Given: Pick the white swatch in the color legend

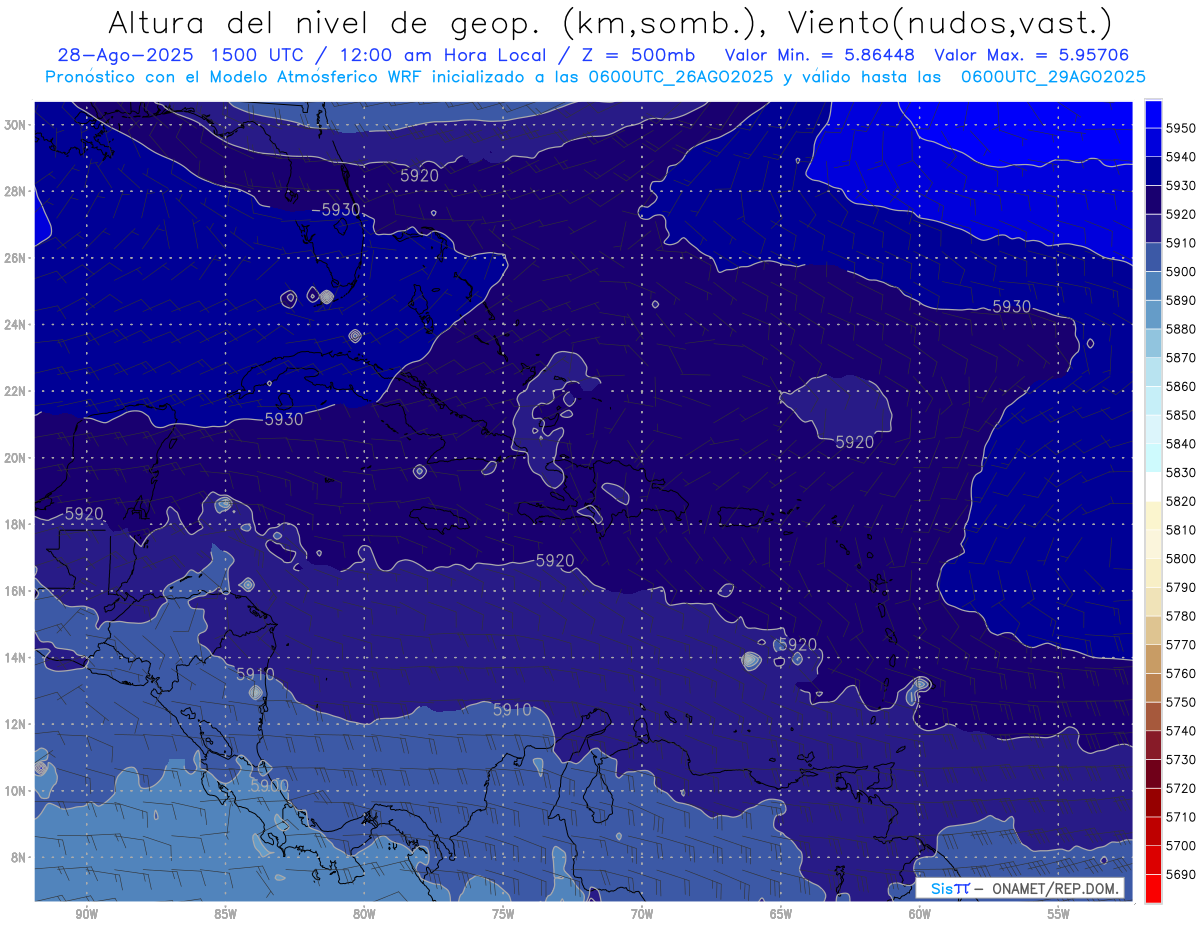Looking at the screenshot, I should [1153, 487].
